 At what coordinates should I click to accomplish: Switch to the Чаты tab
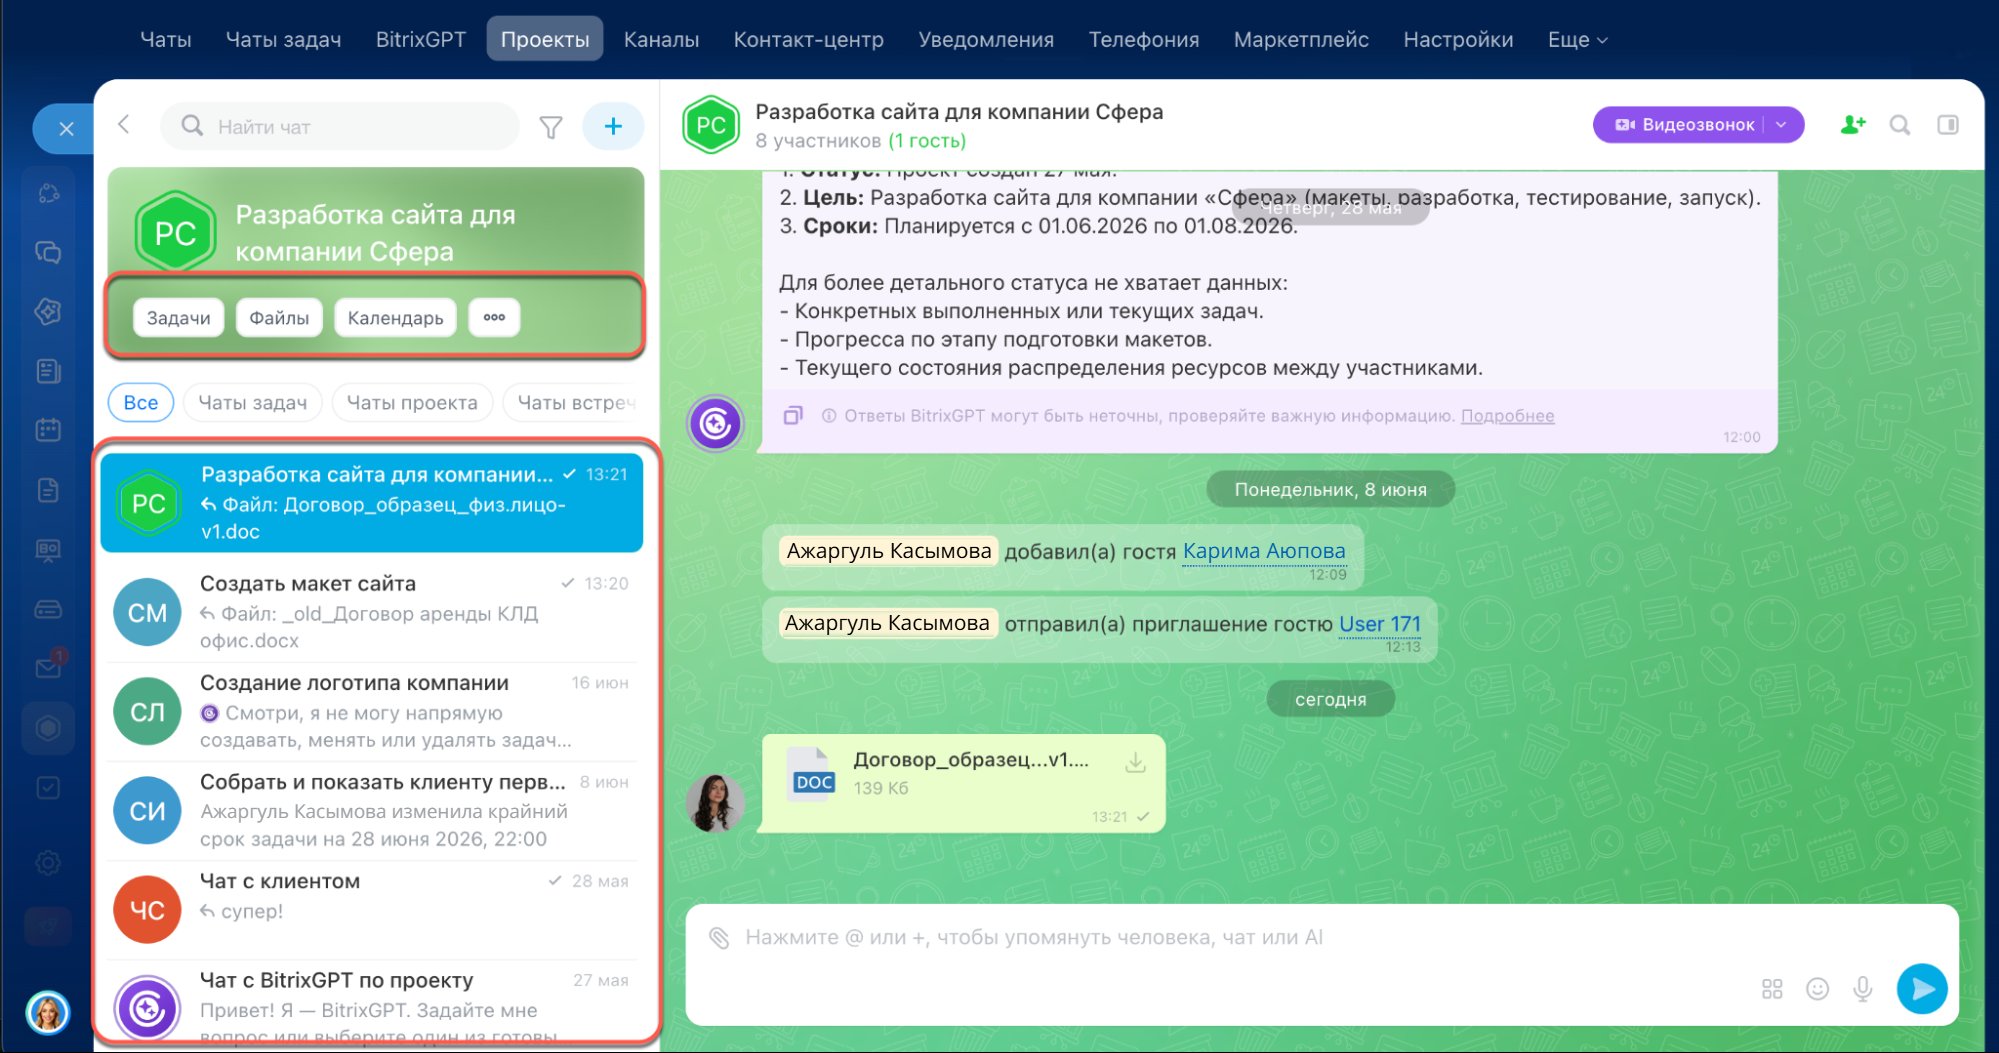166,40
